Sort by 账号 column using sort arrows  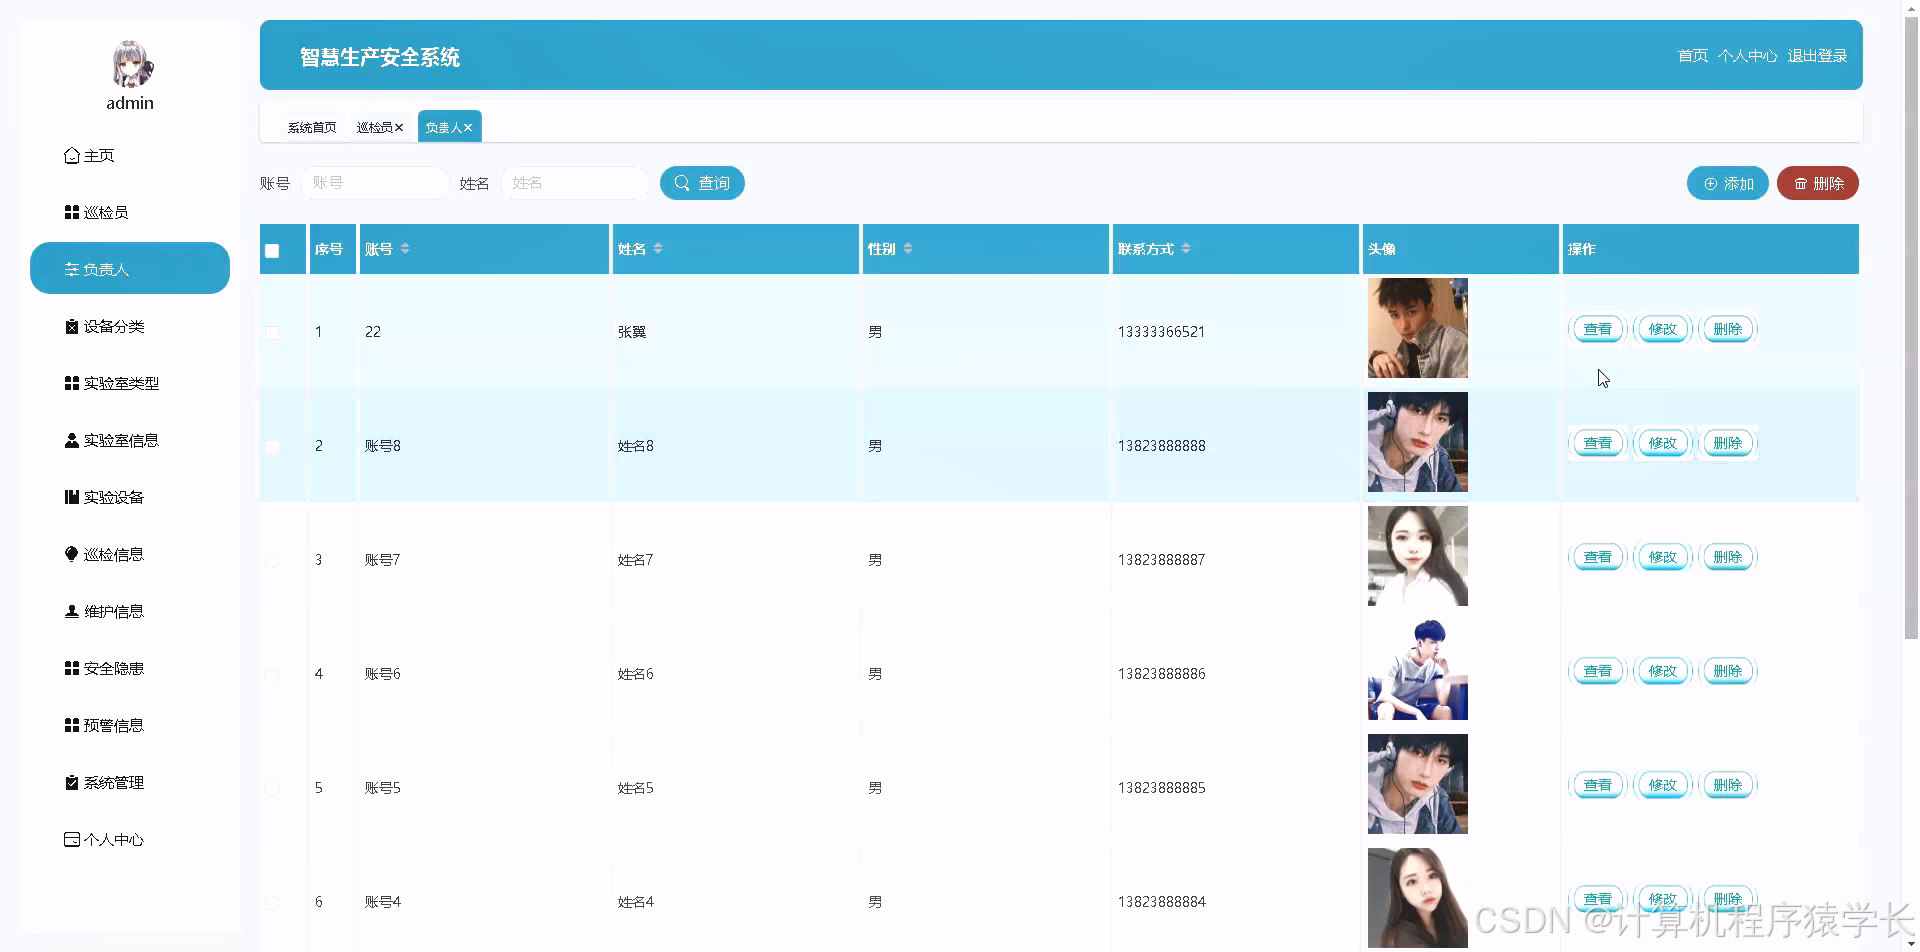pyautogui.click(x=405, y=248)
